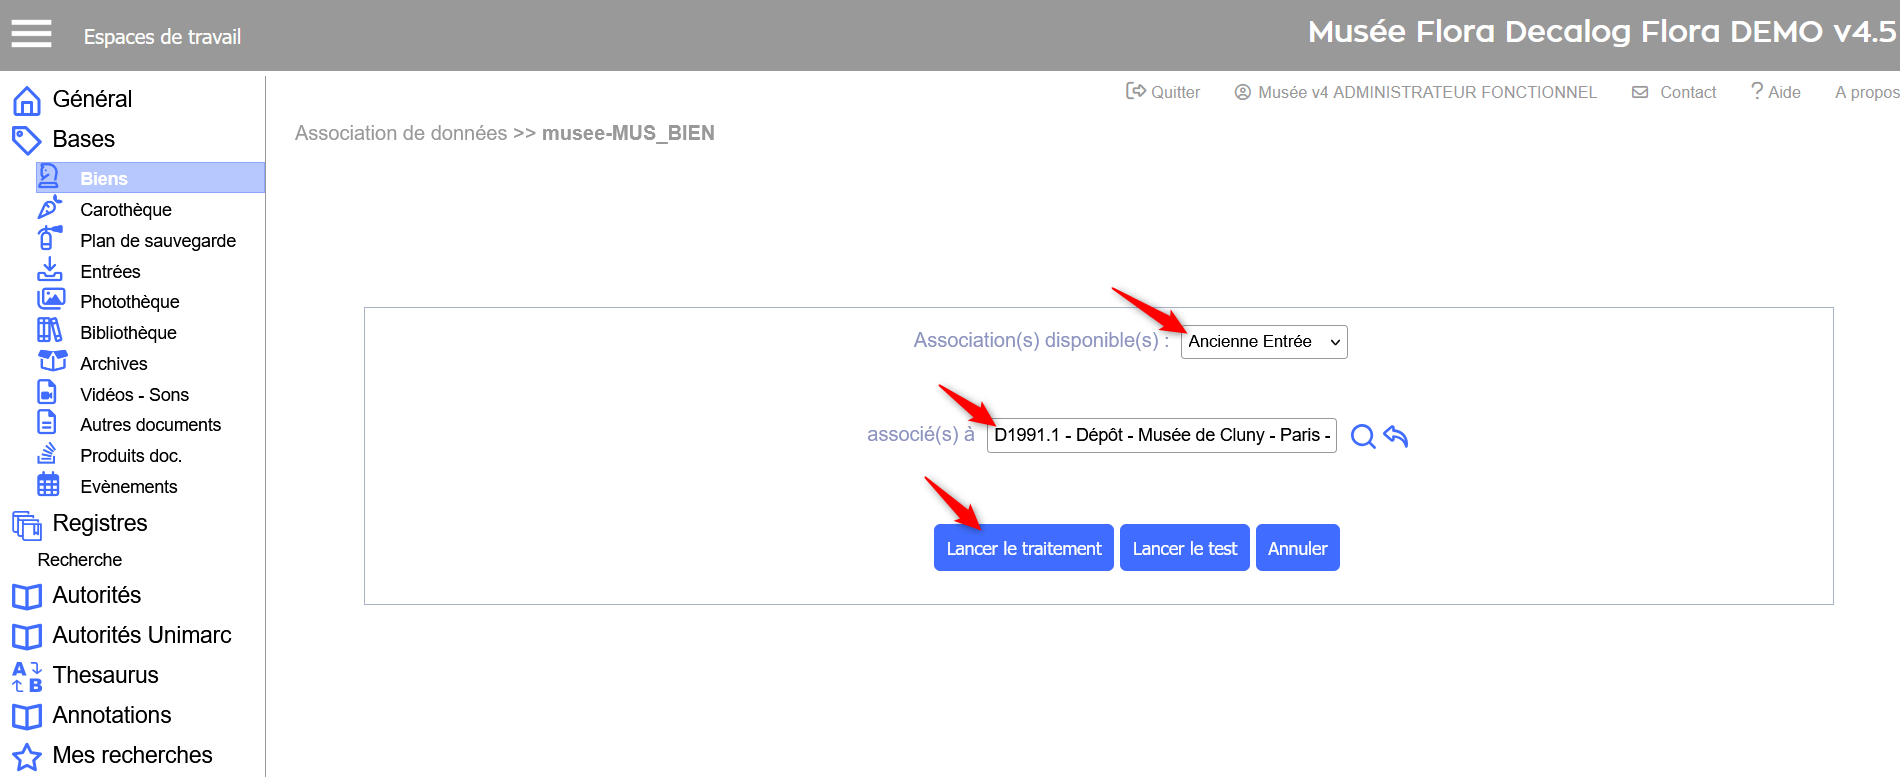
Task: Click the associé(s) à input field
Action: coord(1160,436)
